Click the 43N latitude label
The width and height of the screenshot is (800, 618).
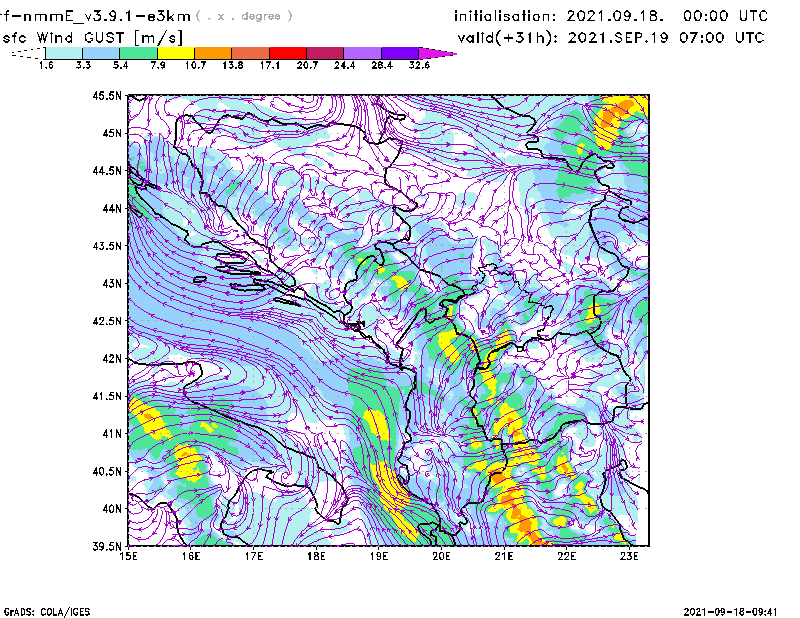click(112, 283)
